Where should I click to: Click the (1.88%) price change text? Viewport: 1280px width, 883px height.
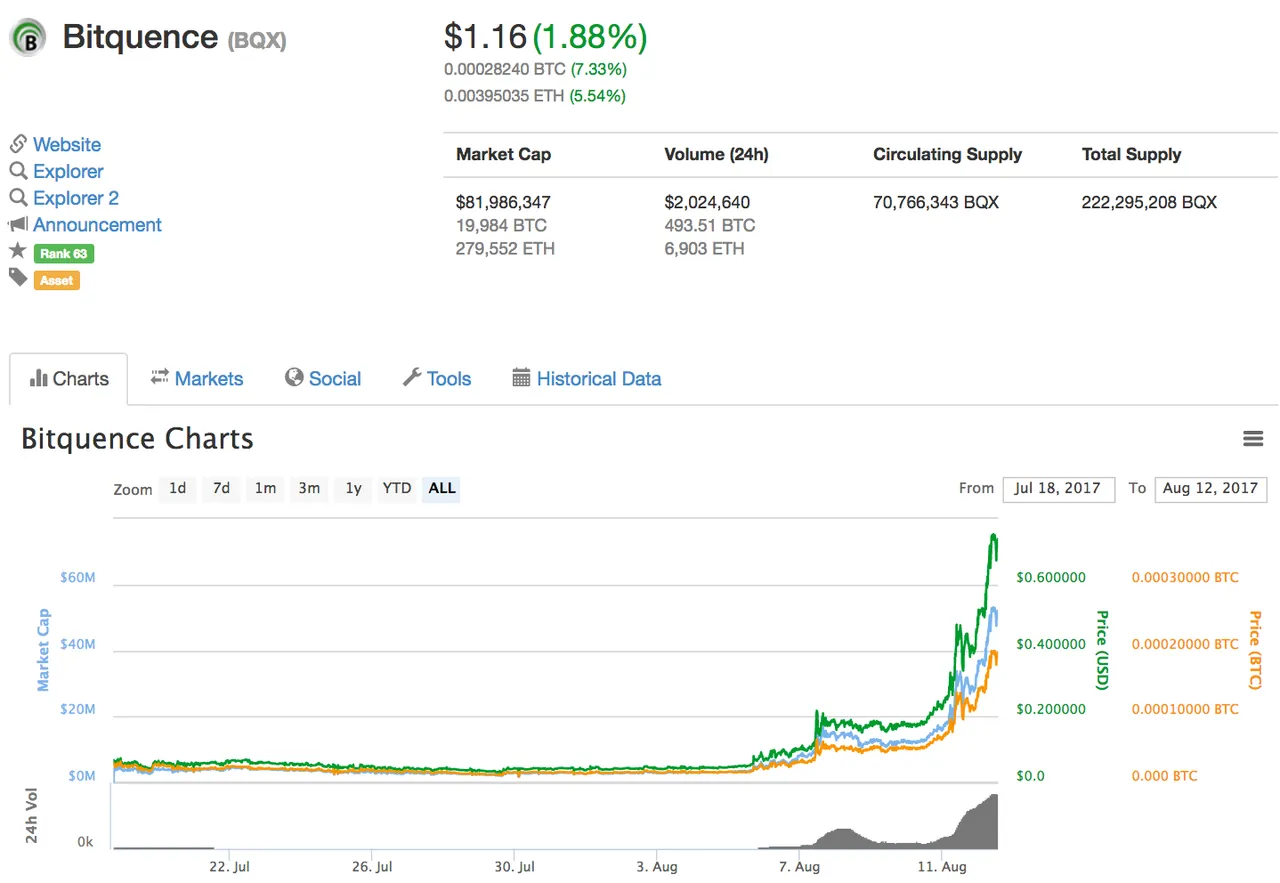click(589, 37)
